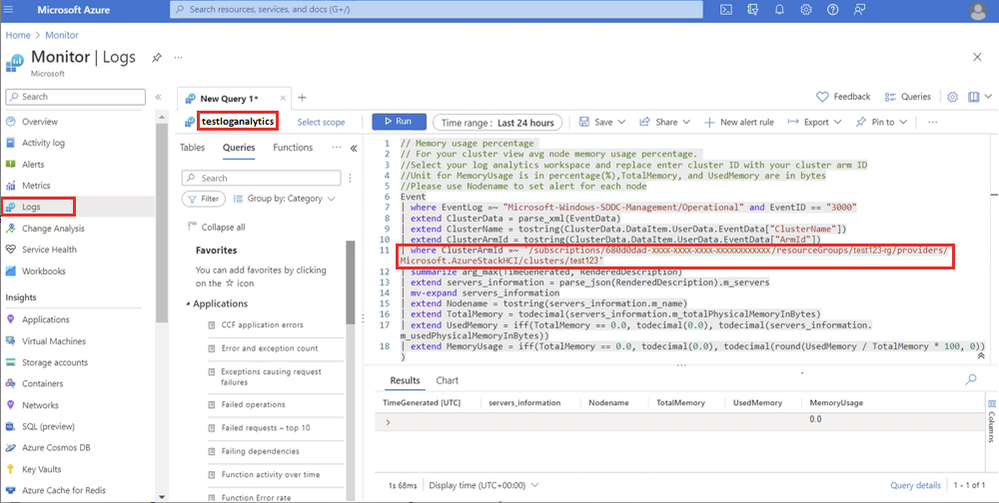
Task: Switch to the Tables tab
Action: (192, 147)
